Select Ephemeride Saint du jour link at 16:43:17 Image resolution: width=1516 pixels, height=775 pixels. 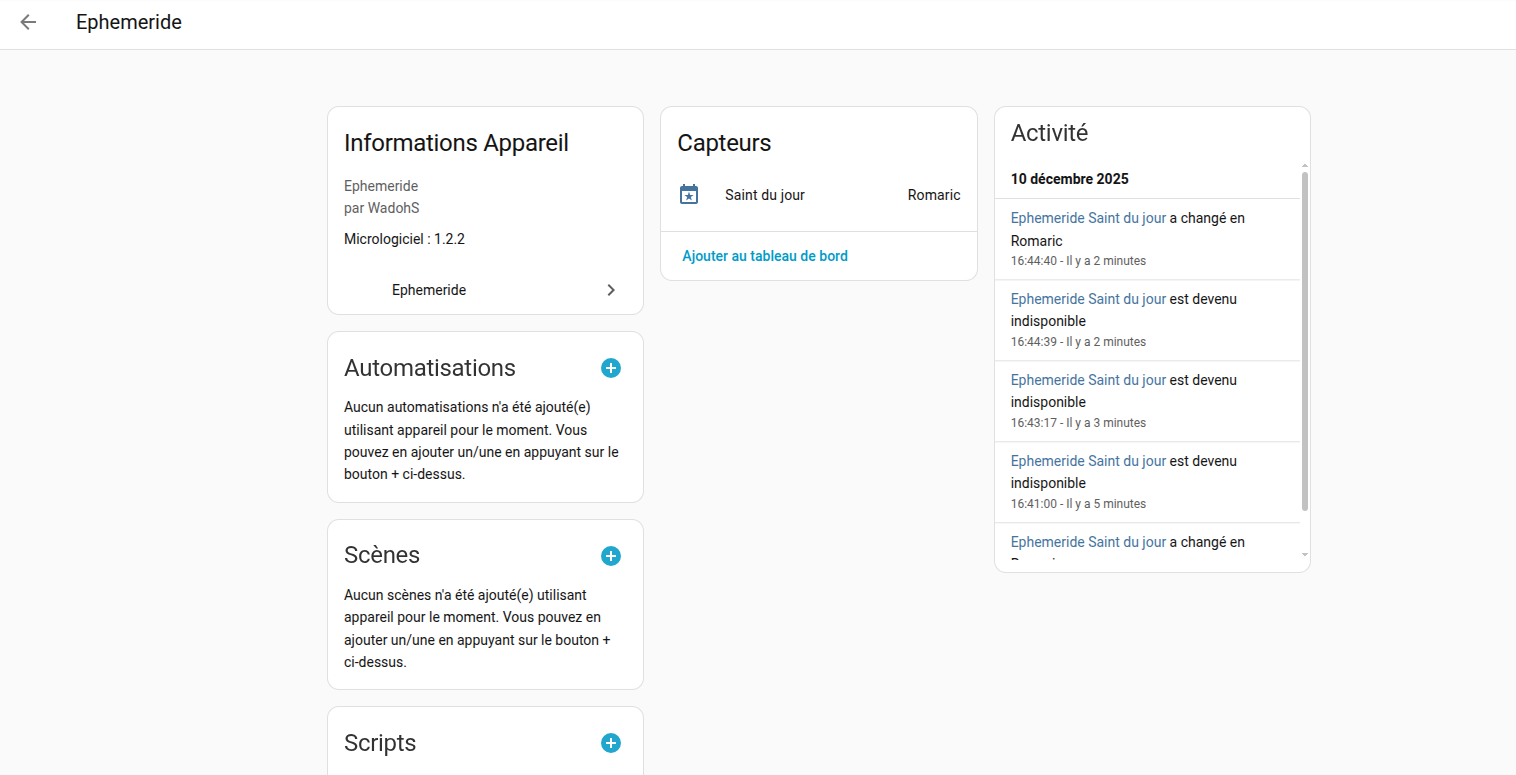[x=1088, y=380]
